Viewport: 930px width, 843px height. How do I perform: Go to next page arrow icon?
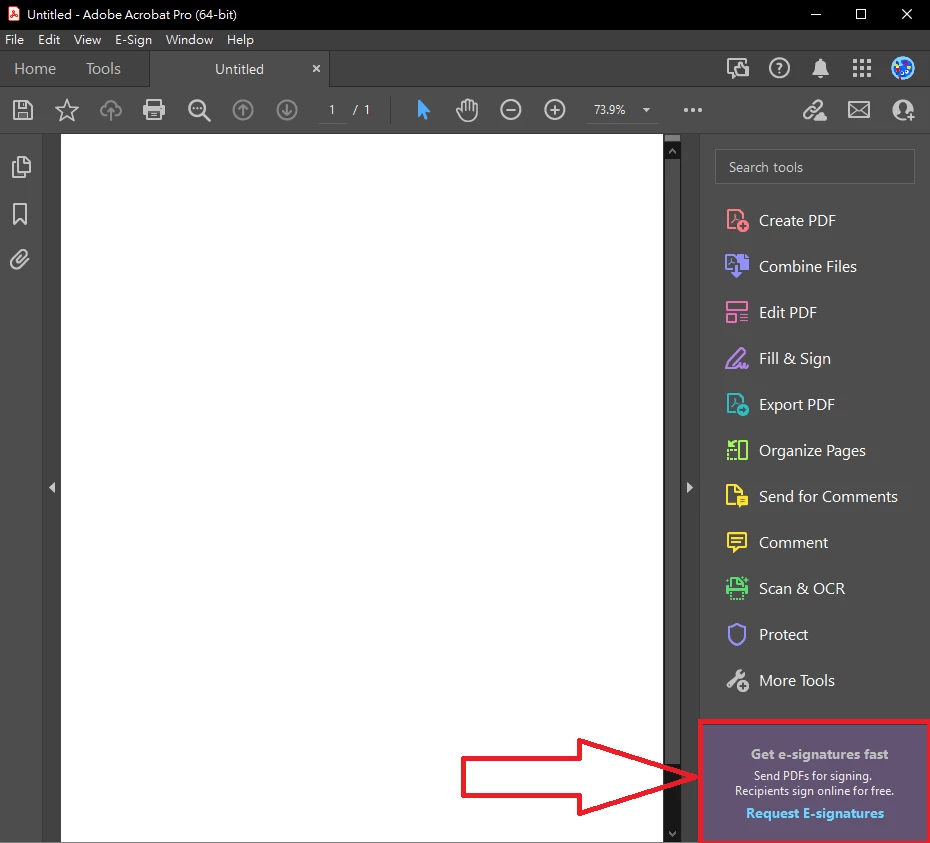287,110
